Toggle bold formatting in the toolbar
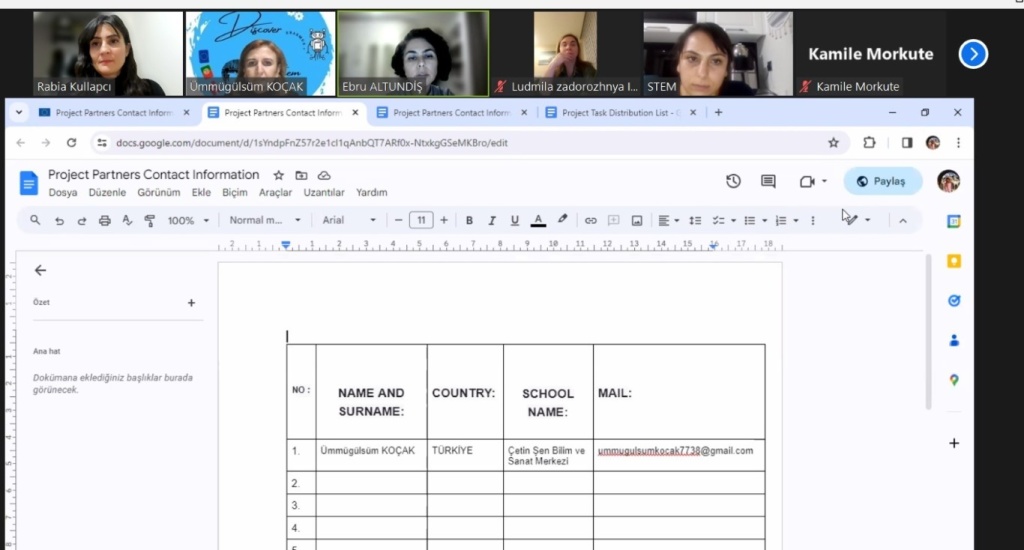 click(x=469, y=220)
